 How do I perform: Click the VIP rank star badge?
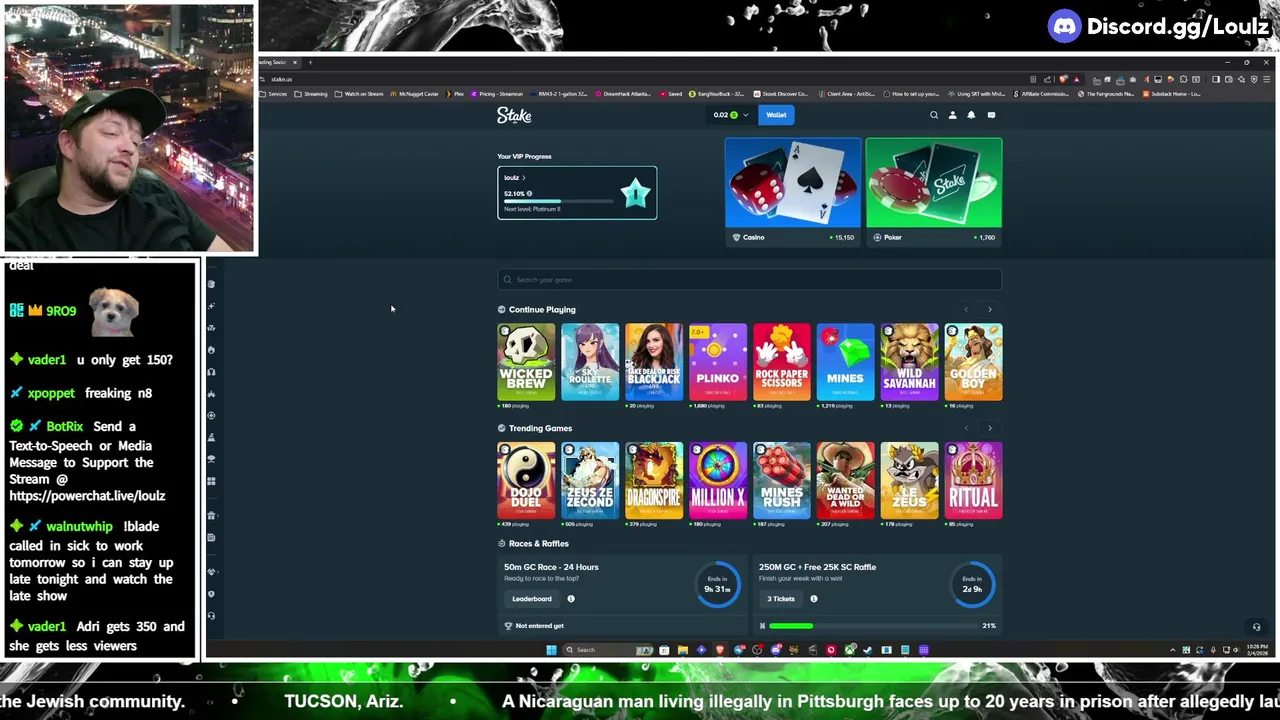coord(635,193)
